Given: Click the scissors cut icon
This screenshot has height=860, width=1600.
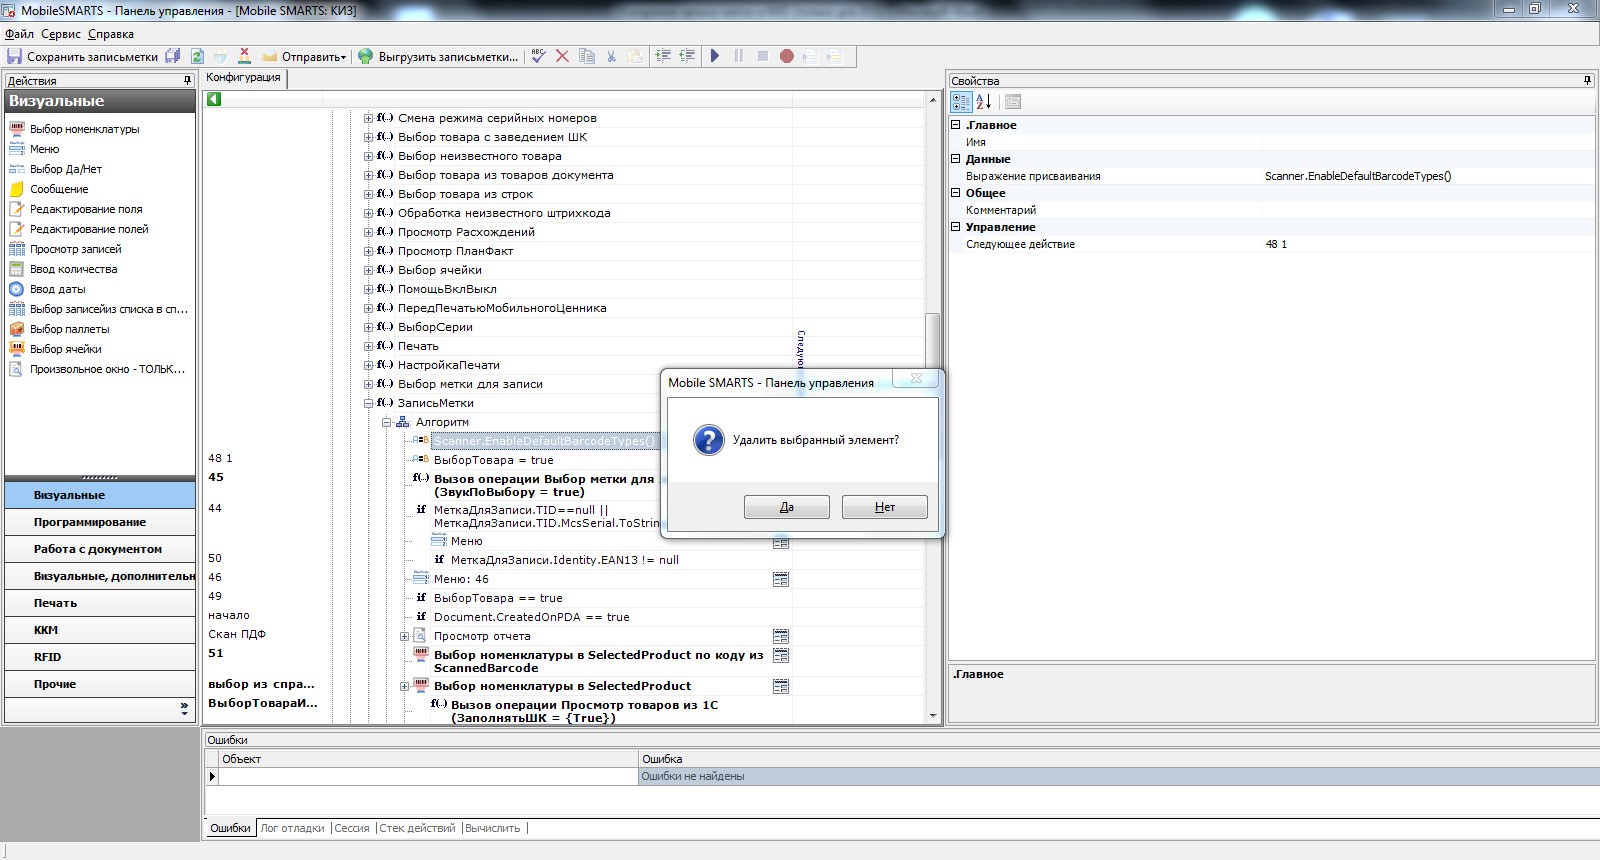Looking at the screenshot, I should click(611, 56).
